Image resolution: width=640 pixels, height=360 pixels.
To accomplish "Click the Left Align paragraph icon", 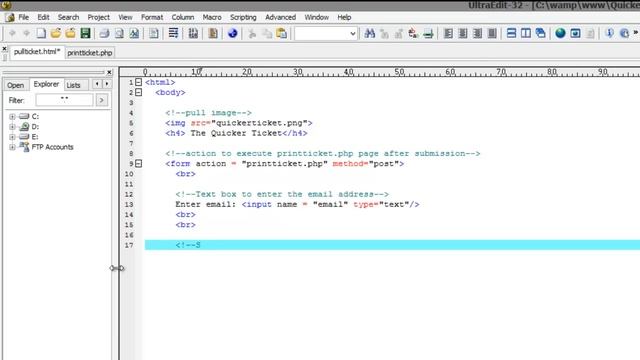I will click(448, 33).
